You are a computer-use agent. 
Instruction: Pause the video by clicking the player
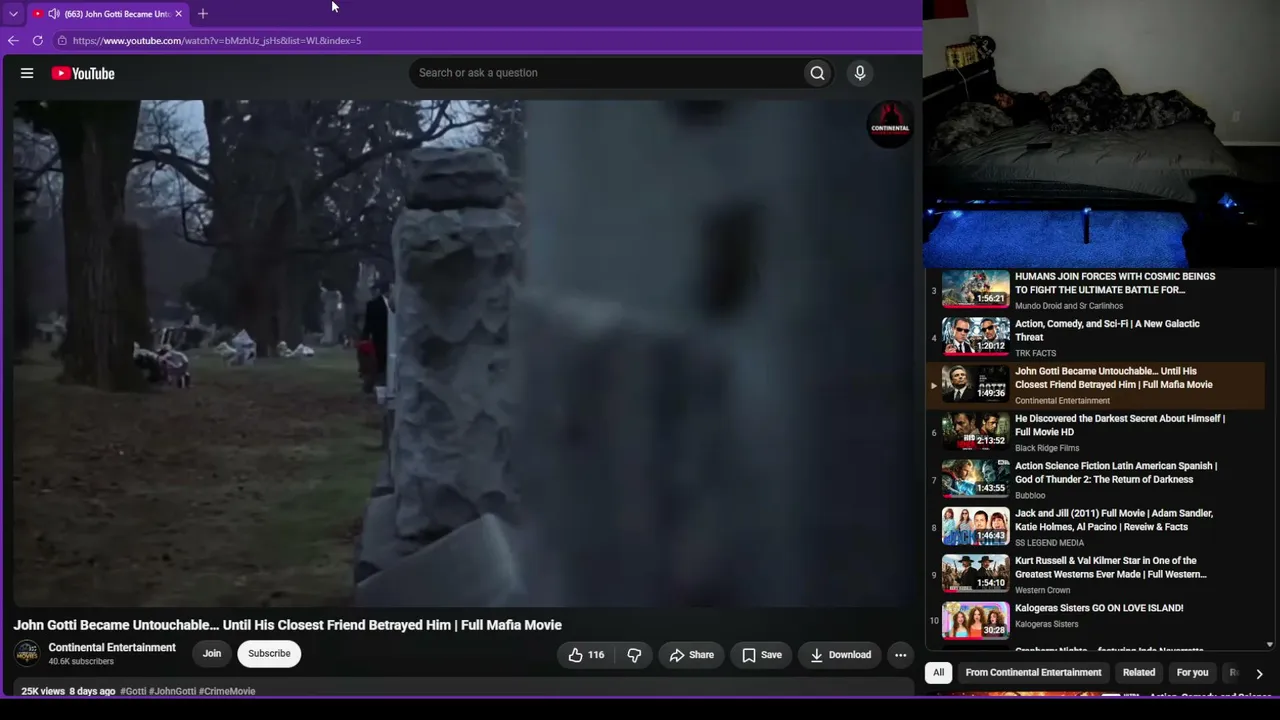[x=463, y=352]
